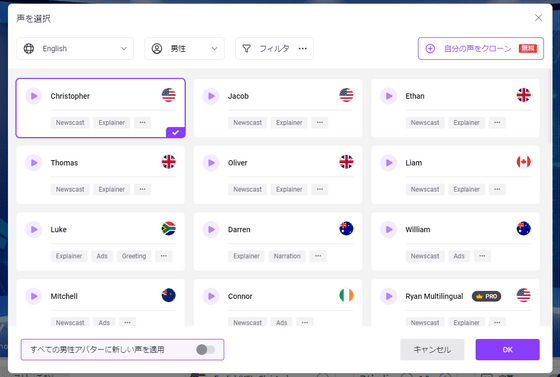Viewport: 560px width, 377px height.
Task: Click the Newscast tag on Thomas card
Action: (70, 189)
